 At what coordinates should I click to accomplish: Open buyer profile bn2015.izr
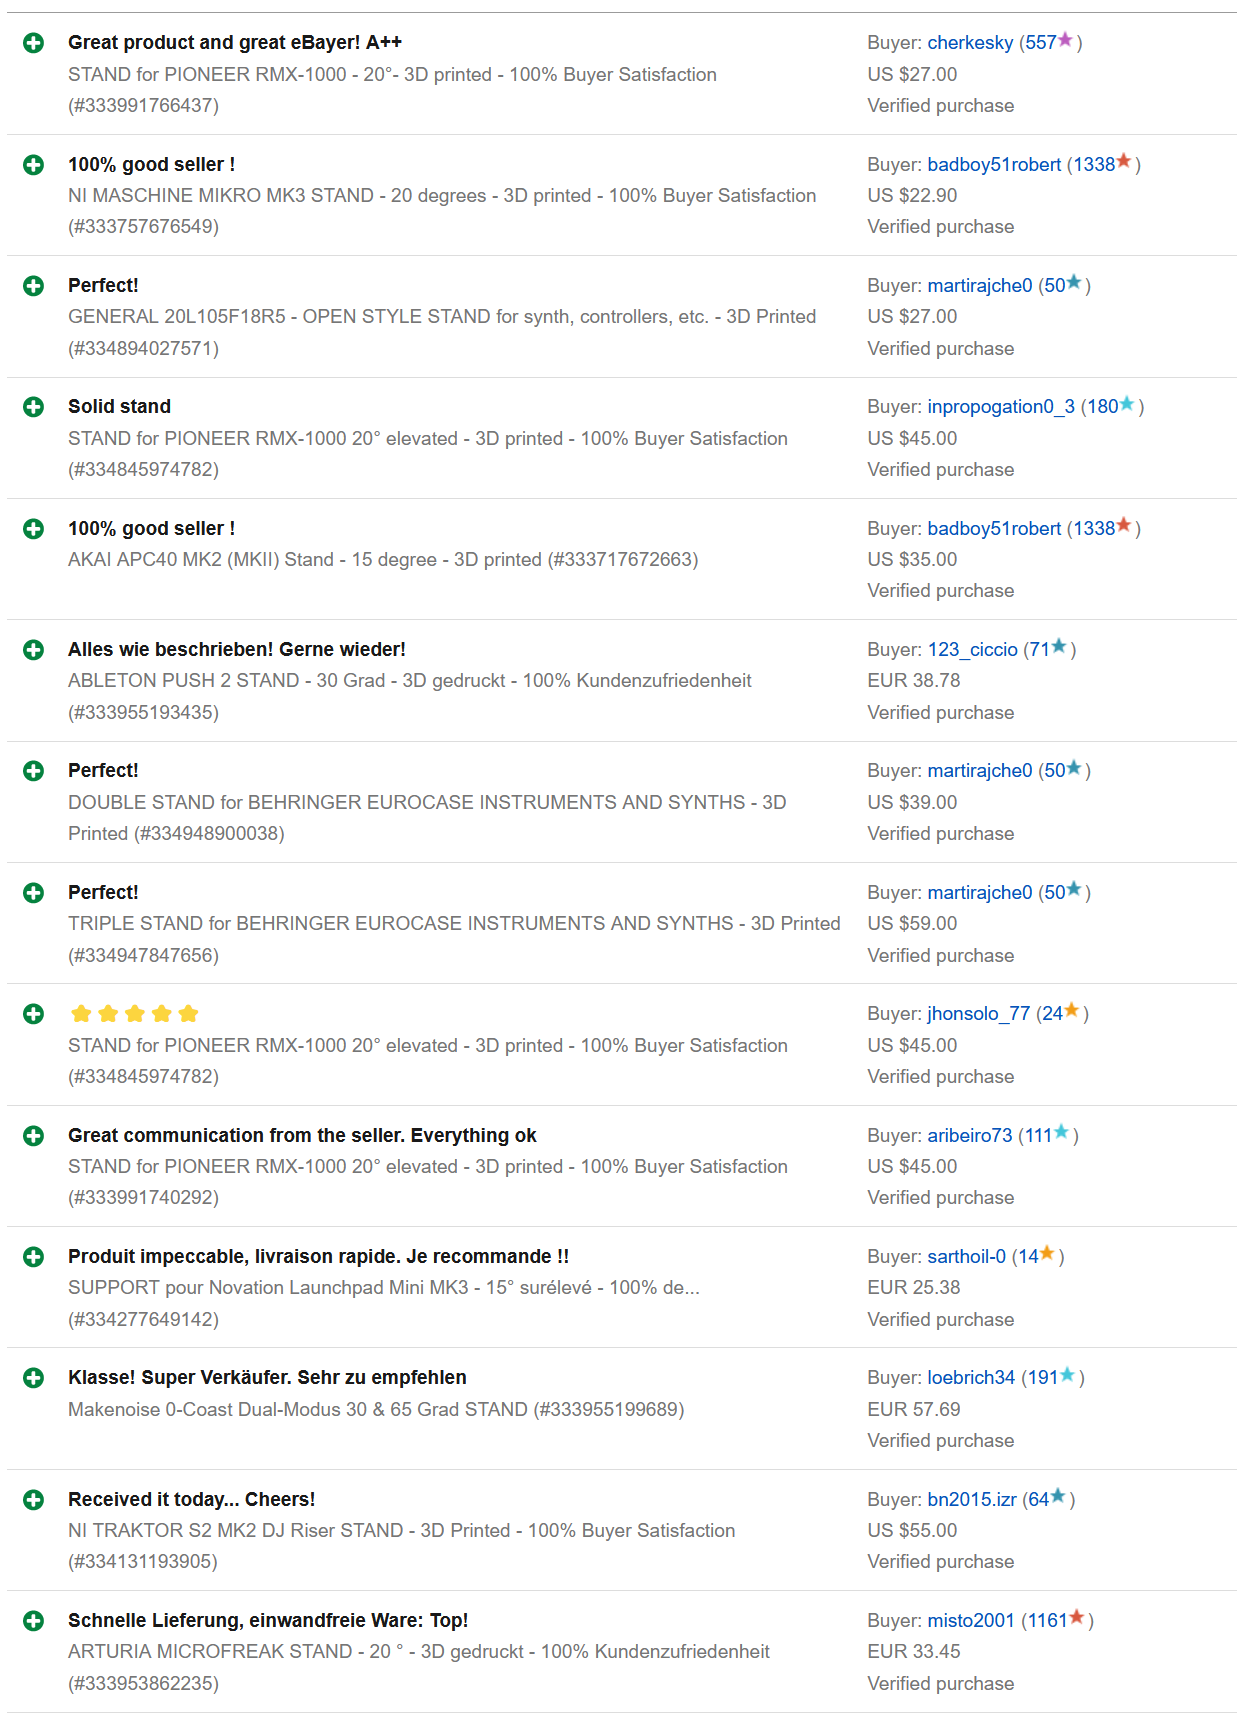pyautogui.click(x=972, y=1500)
